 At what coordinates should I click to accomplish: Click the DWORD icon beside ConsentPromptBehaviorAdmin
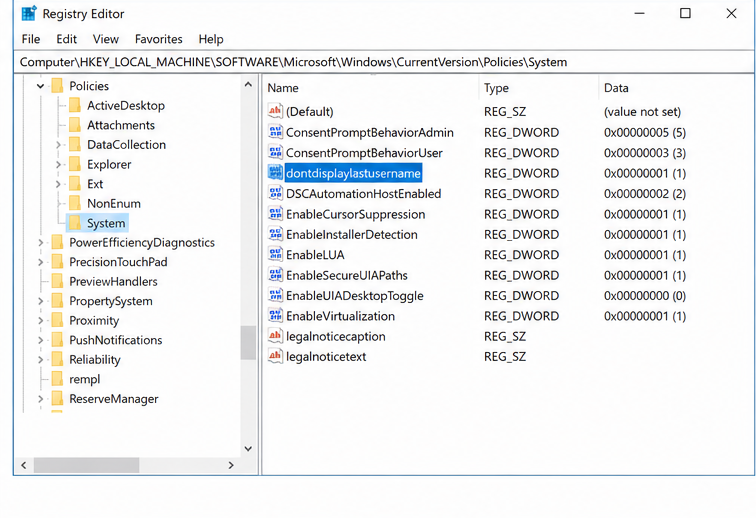275,132
